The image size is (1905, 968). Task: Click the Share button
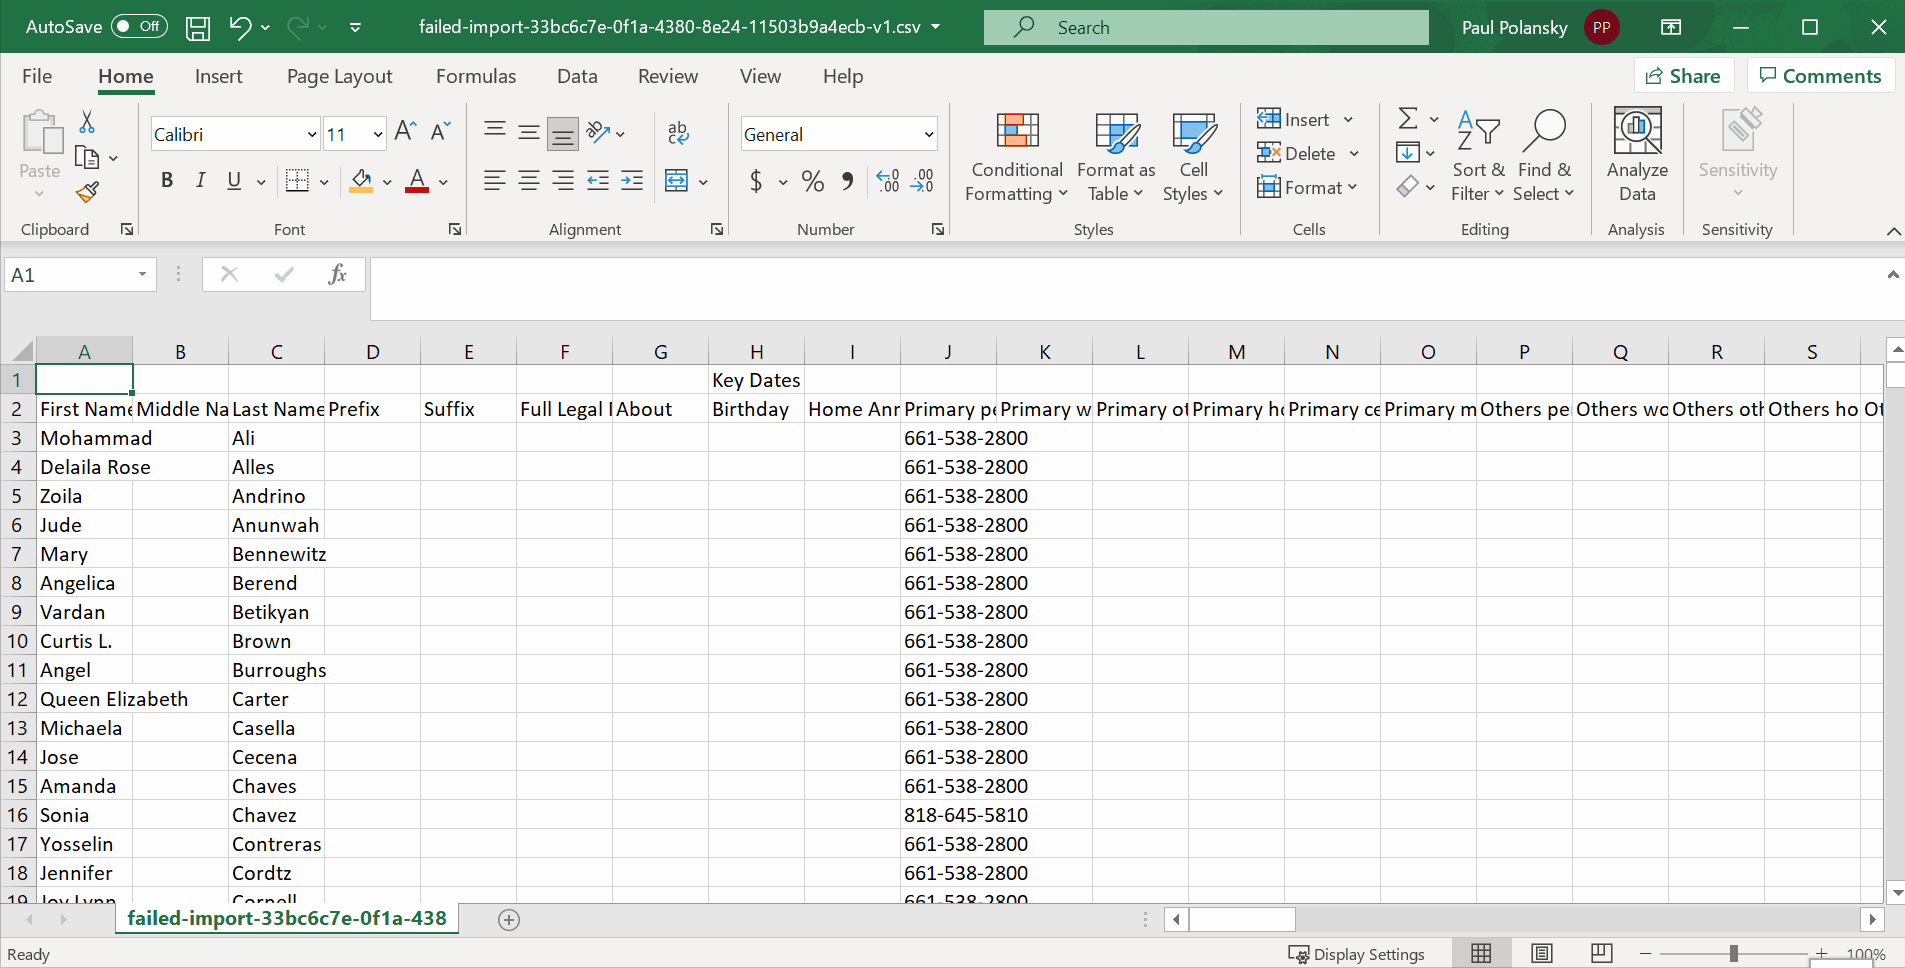(1684, 76)
